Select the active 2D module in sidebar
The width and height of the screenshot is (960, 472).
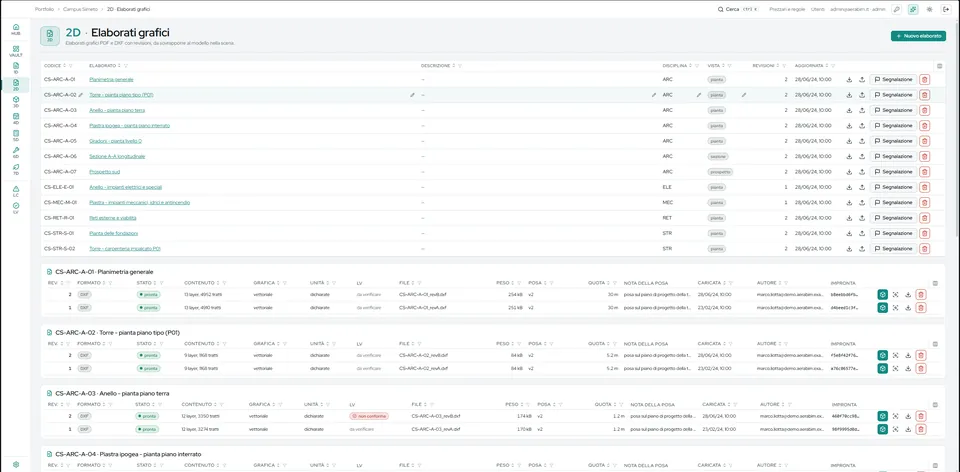(16, 84)
